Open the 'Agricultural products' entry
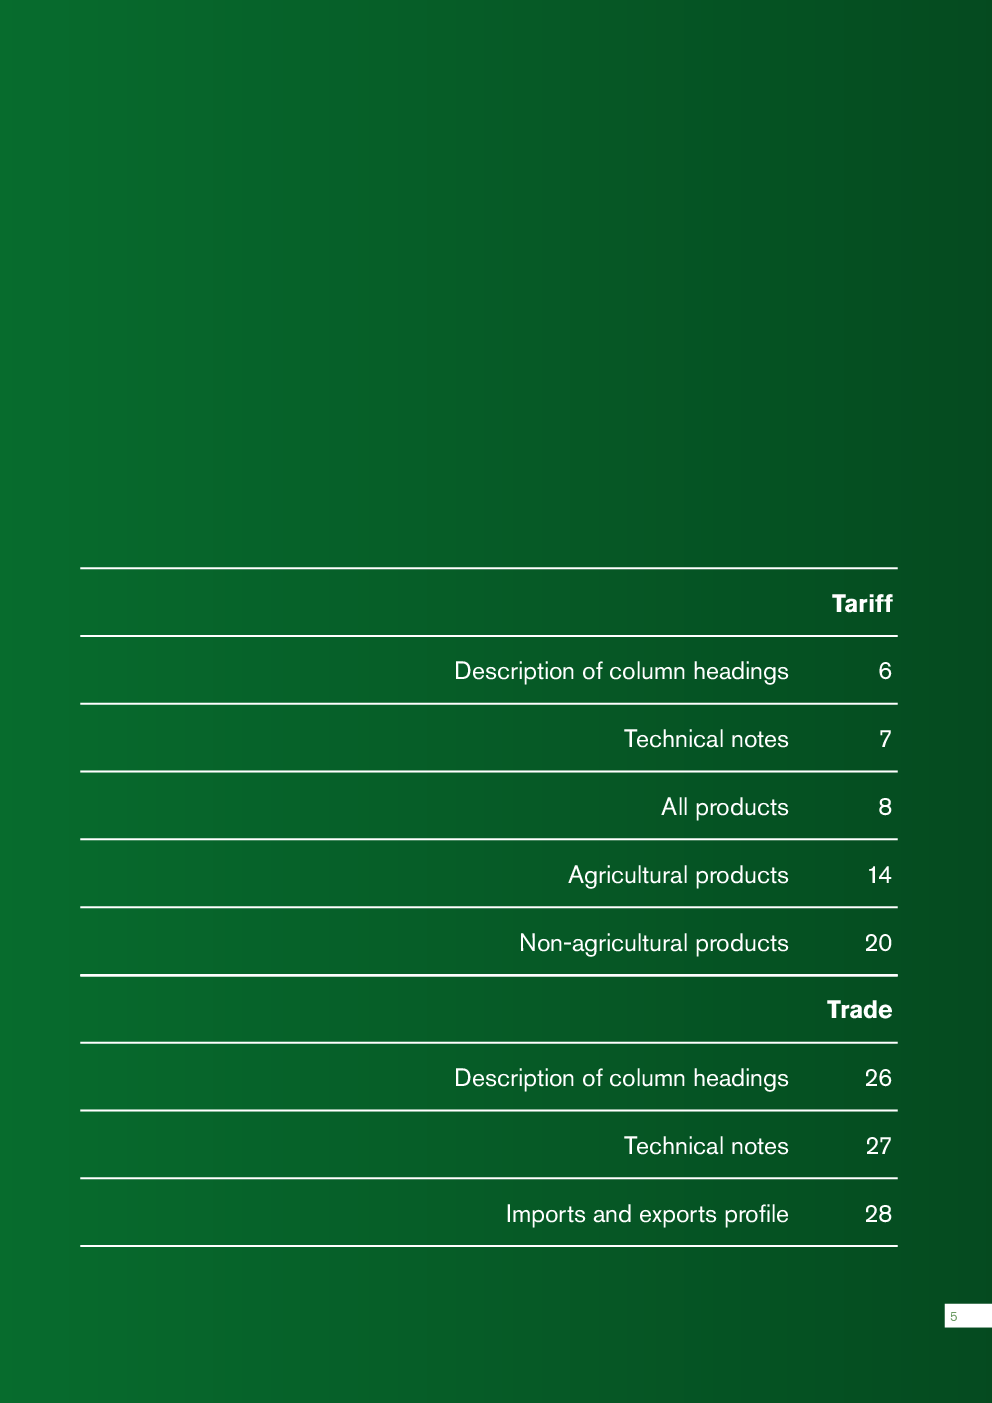 point(678,875)
